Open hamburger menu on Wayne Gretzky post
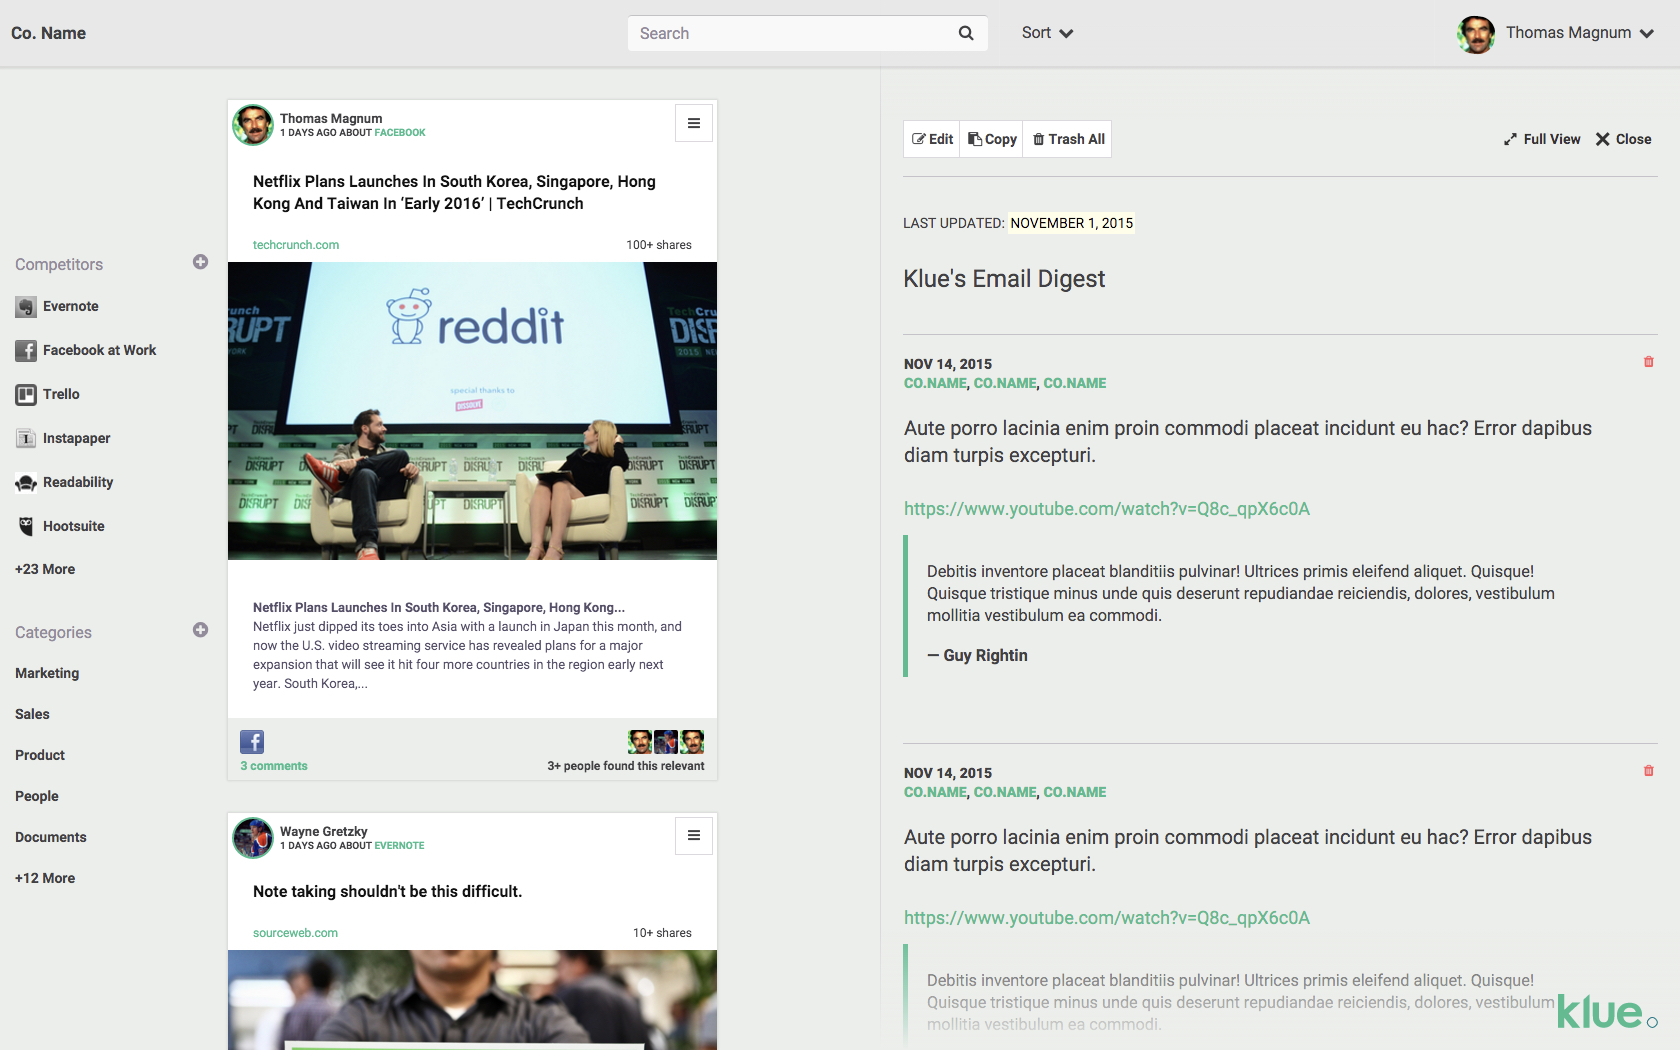This screenshot has width=1680, height=1050. 694,835
